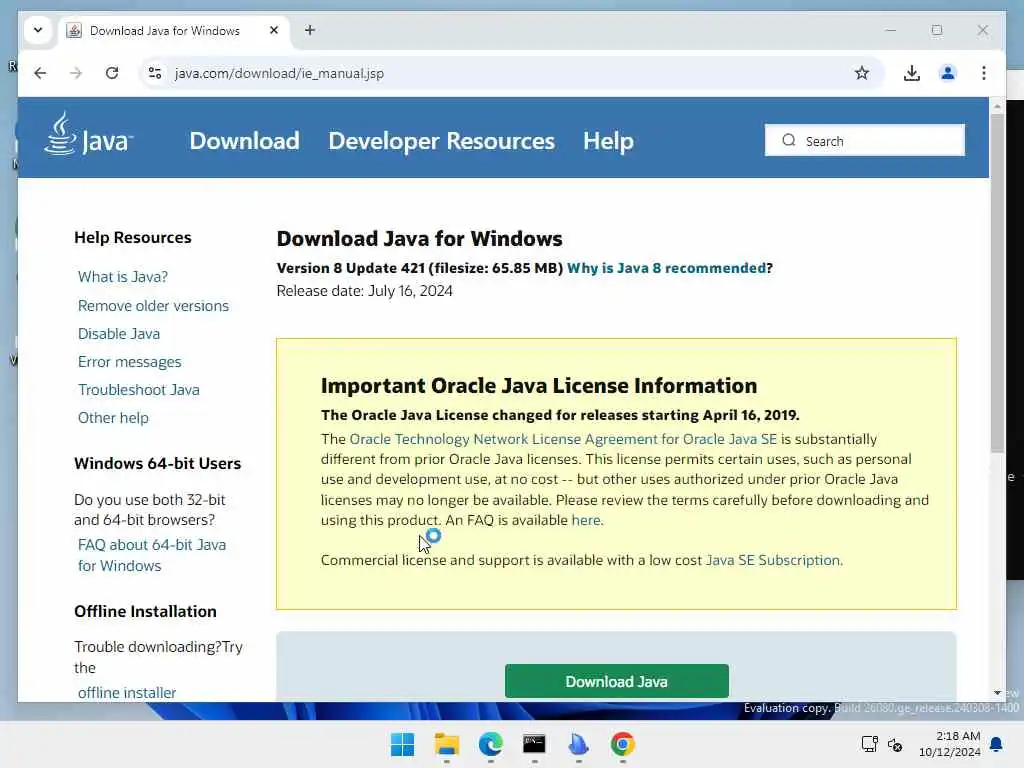Go back to the previous page

tap(40, 73)
